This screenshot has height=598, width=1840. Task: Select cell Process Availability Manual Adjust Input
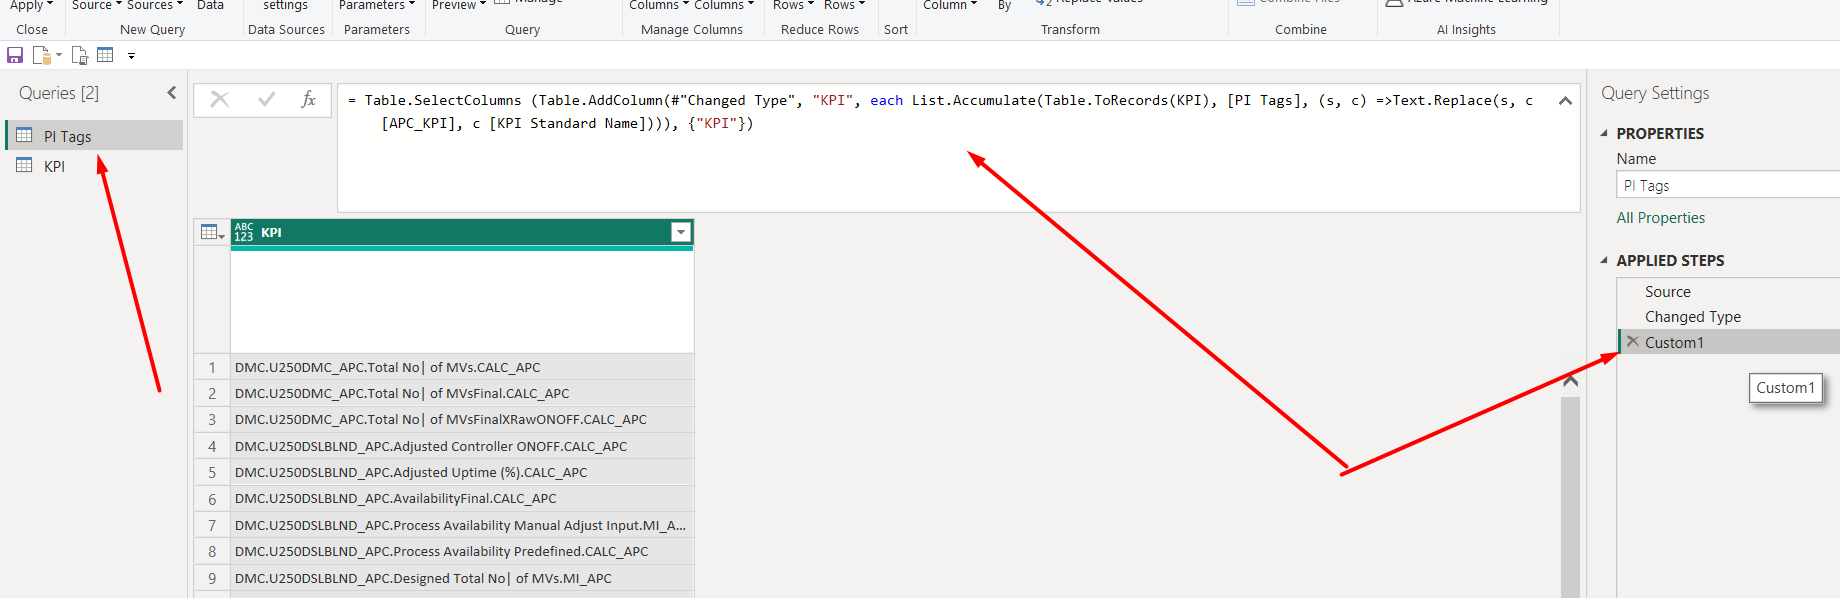(x=462, y=525)
